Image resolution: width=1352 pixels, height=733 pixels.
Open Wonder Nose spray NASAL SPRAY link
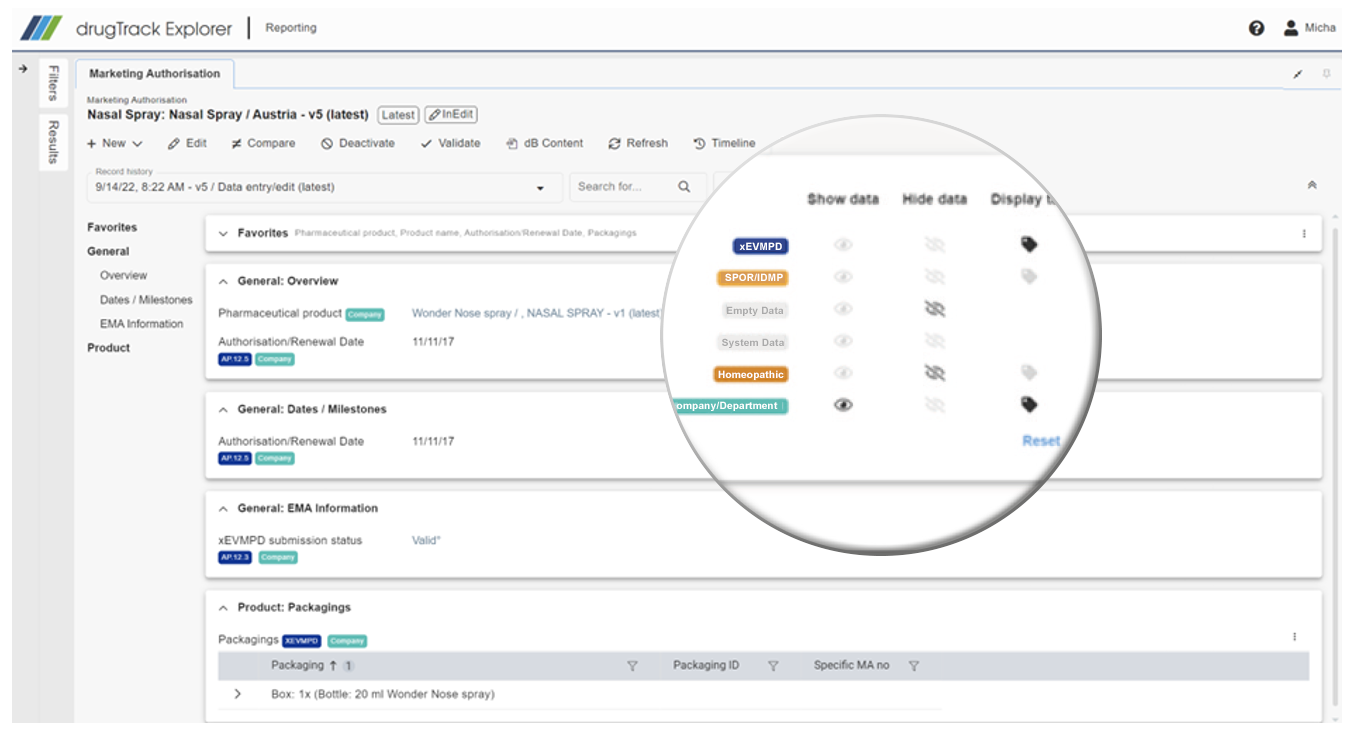[536, 313]
